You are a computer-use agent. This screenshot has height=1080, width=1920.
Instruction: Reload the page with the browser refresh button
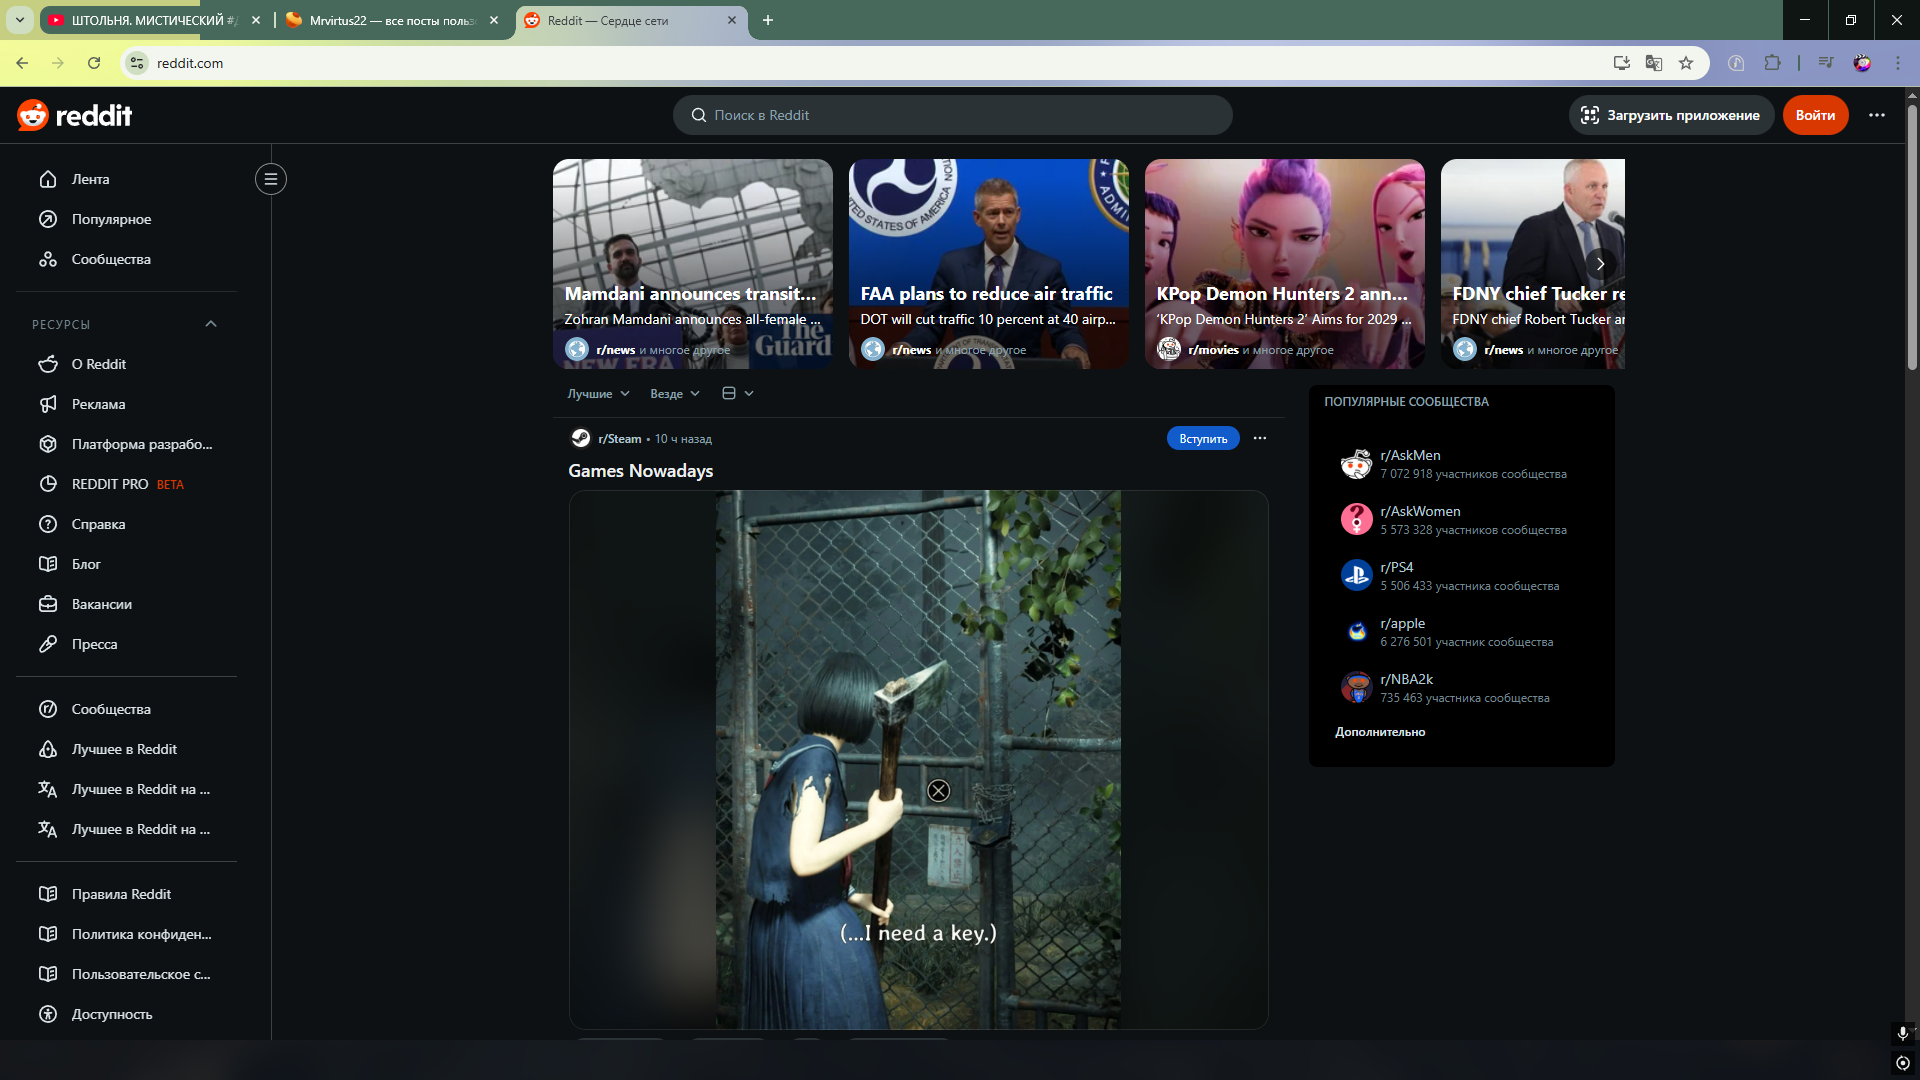point(94,63)
